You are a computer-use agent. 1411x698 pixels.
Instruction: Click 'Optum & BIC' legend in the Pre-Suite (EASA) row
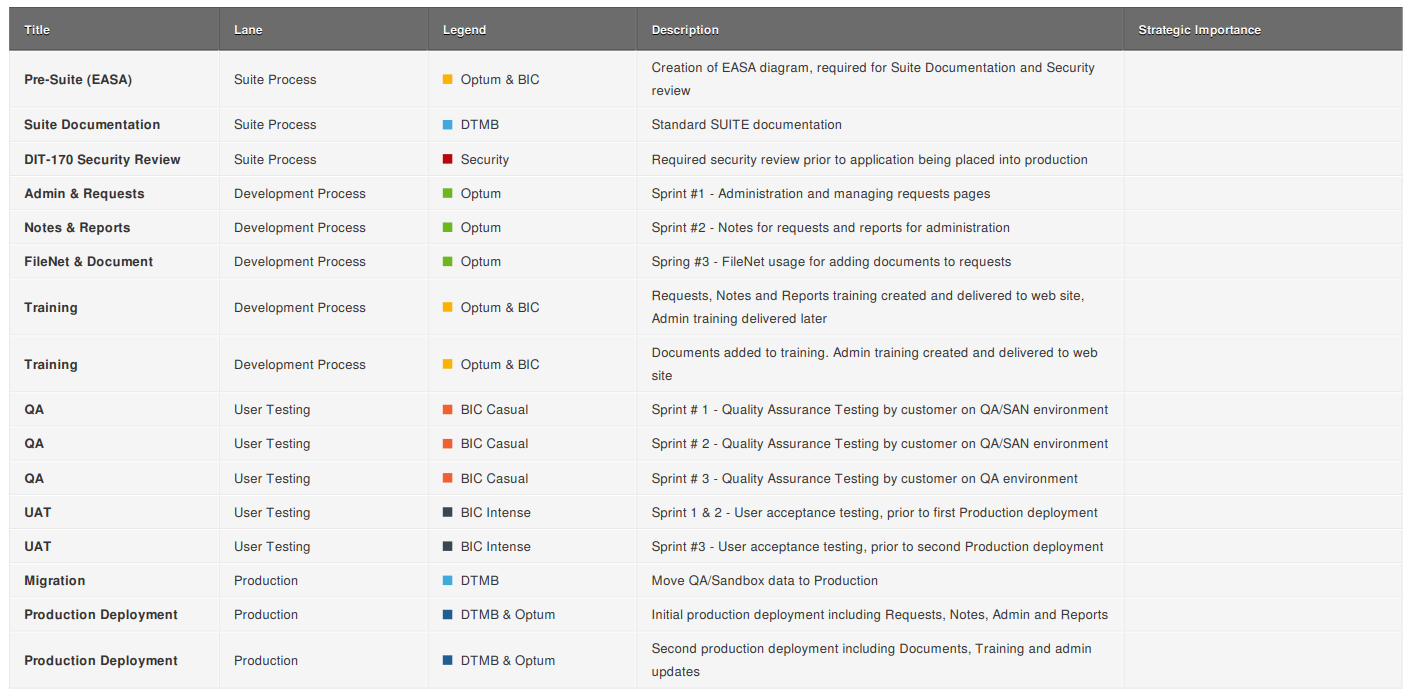tap(500, 79)
